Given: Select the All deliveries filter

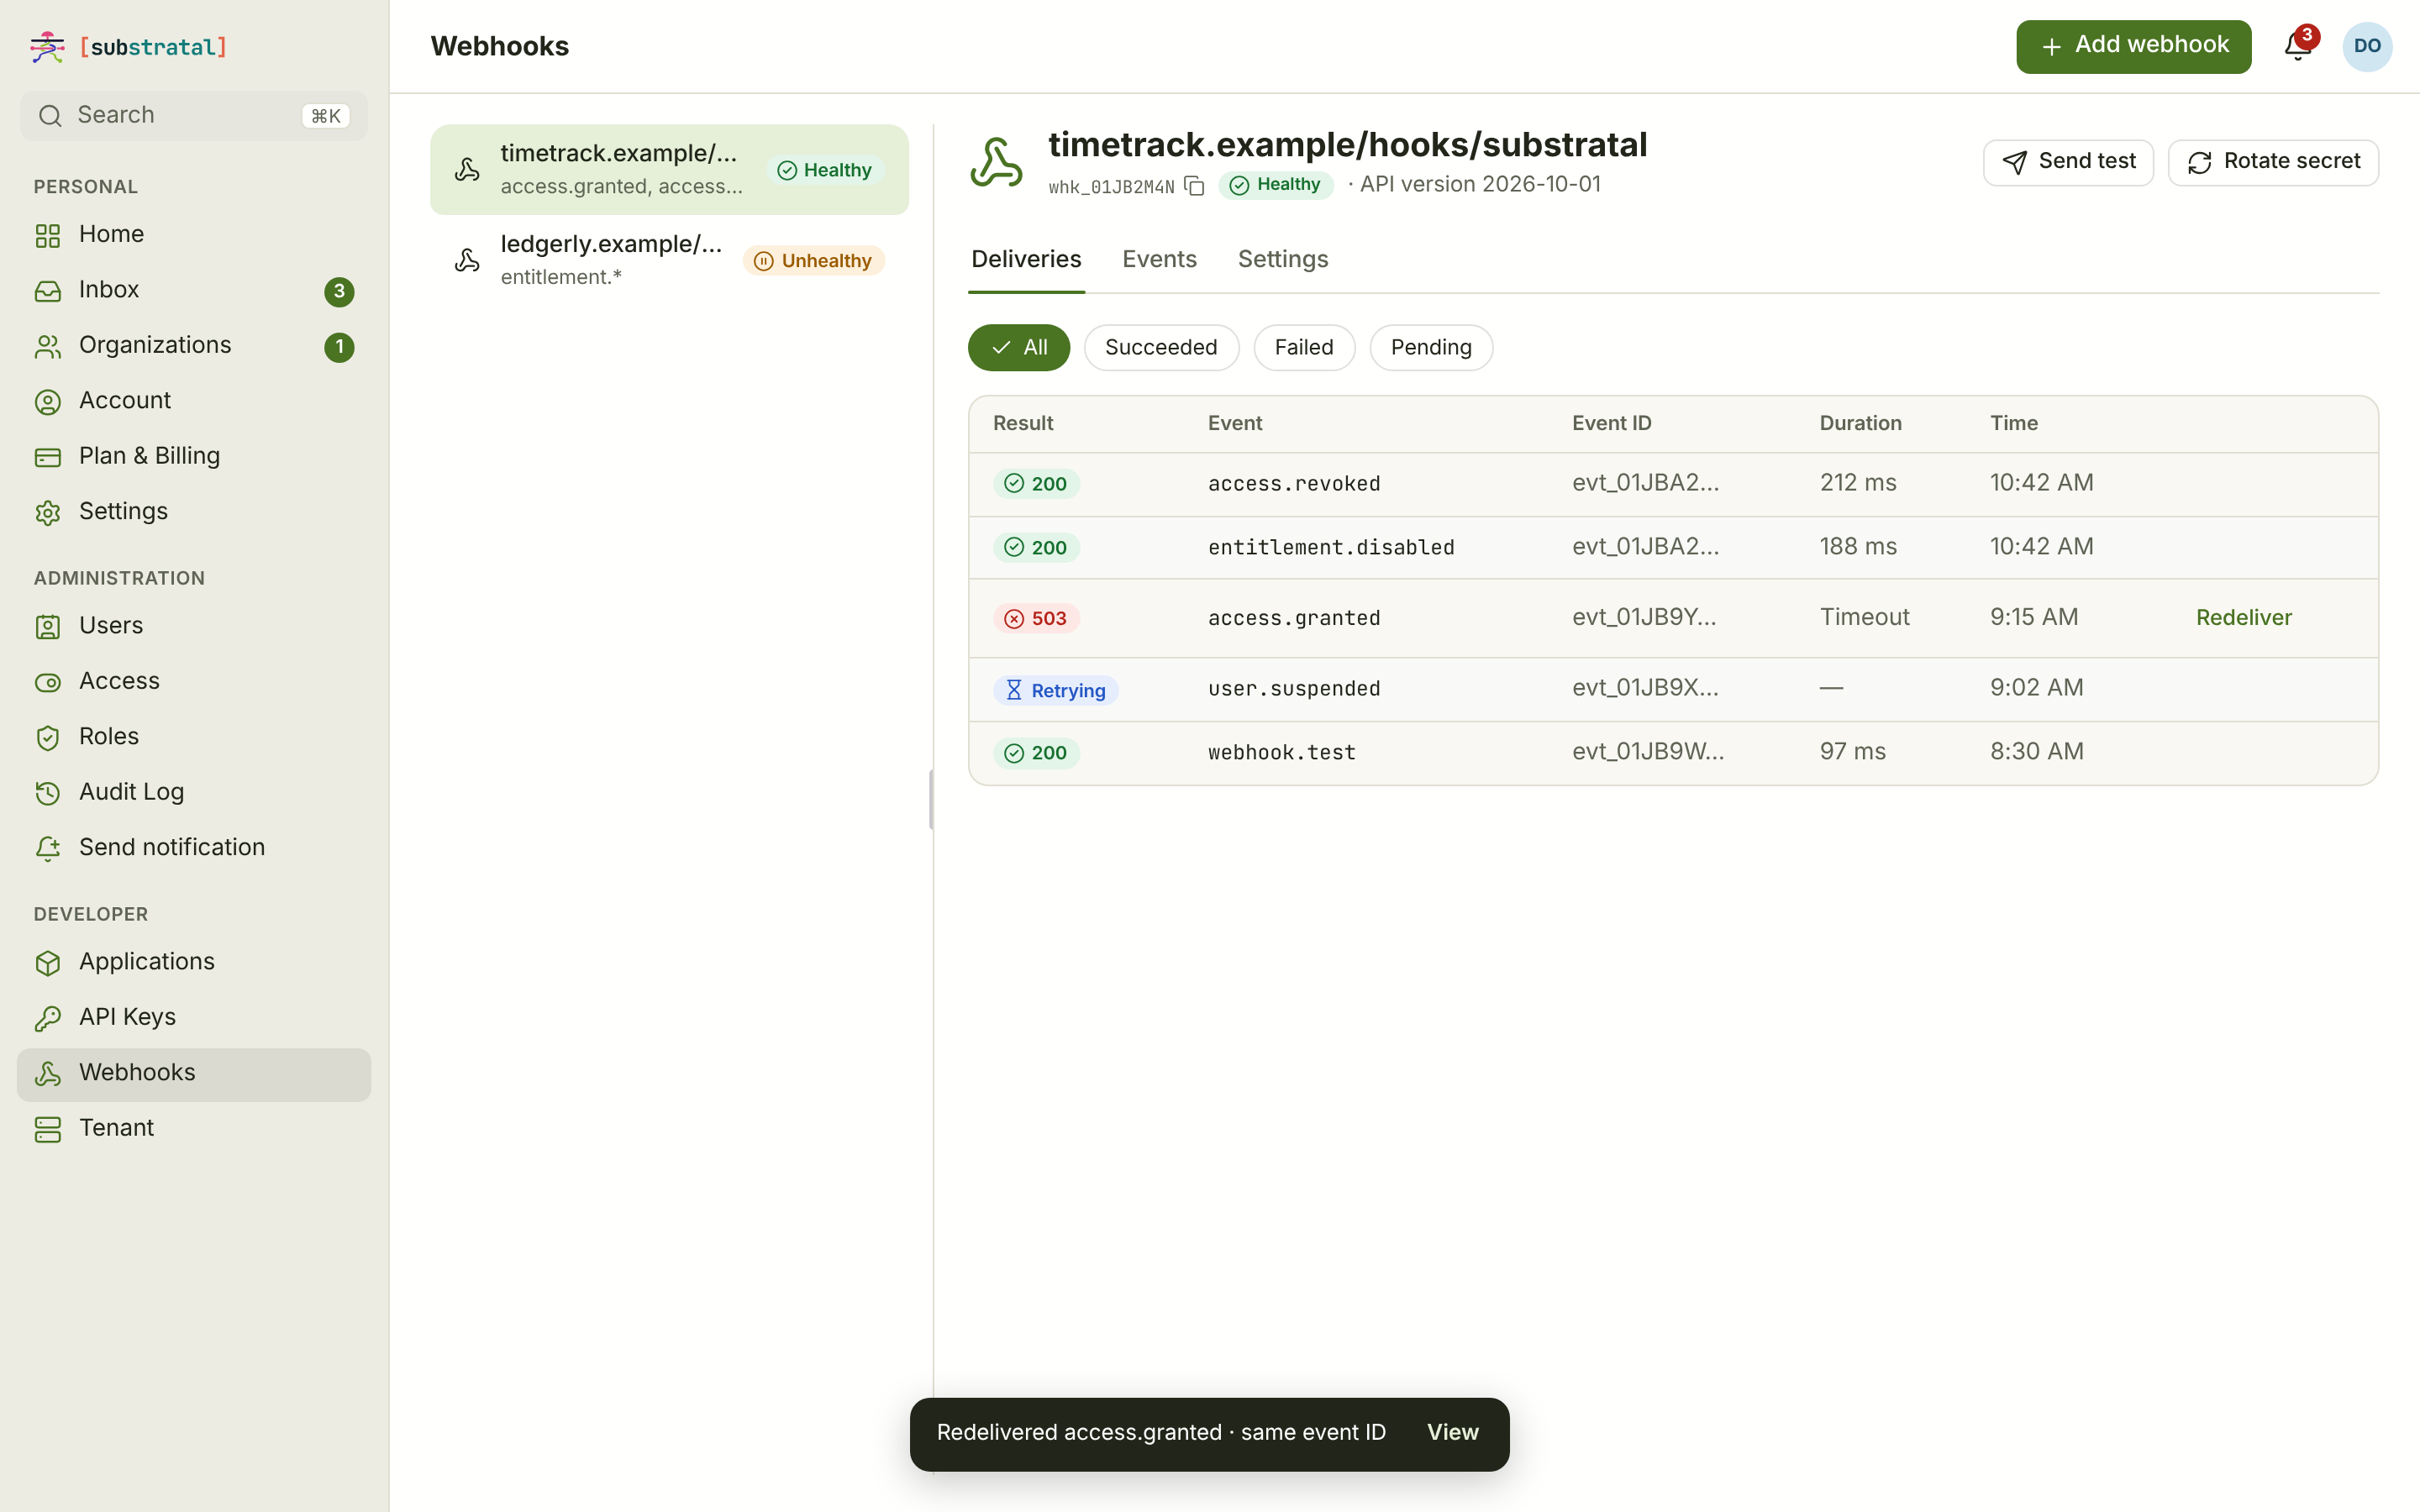Looking at the screenshot, I should (1018, 347).
